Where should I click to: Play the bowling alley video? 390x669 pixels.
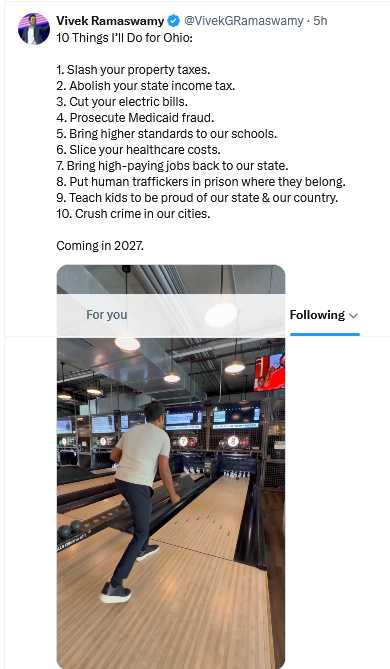coord(171,467)
